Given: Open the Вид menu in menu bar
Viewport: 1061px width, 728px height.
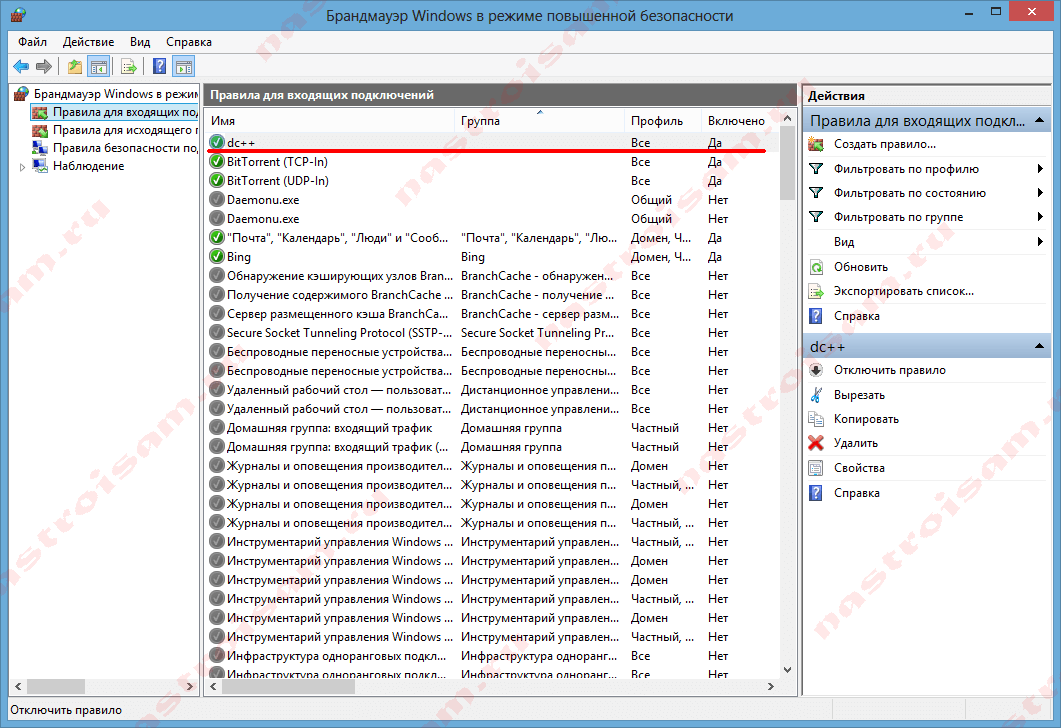Looking at the screenshot, I should tap(140, 42).
